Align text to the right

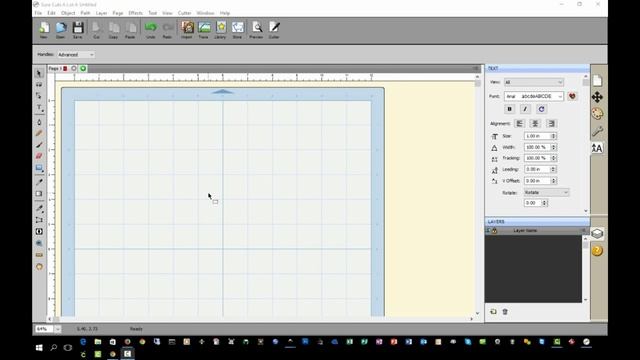click(x=551, y=123)
